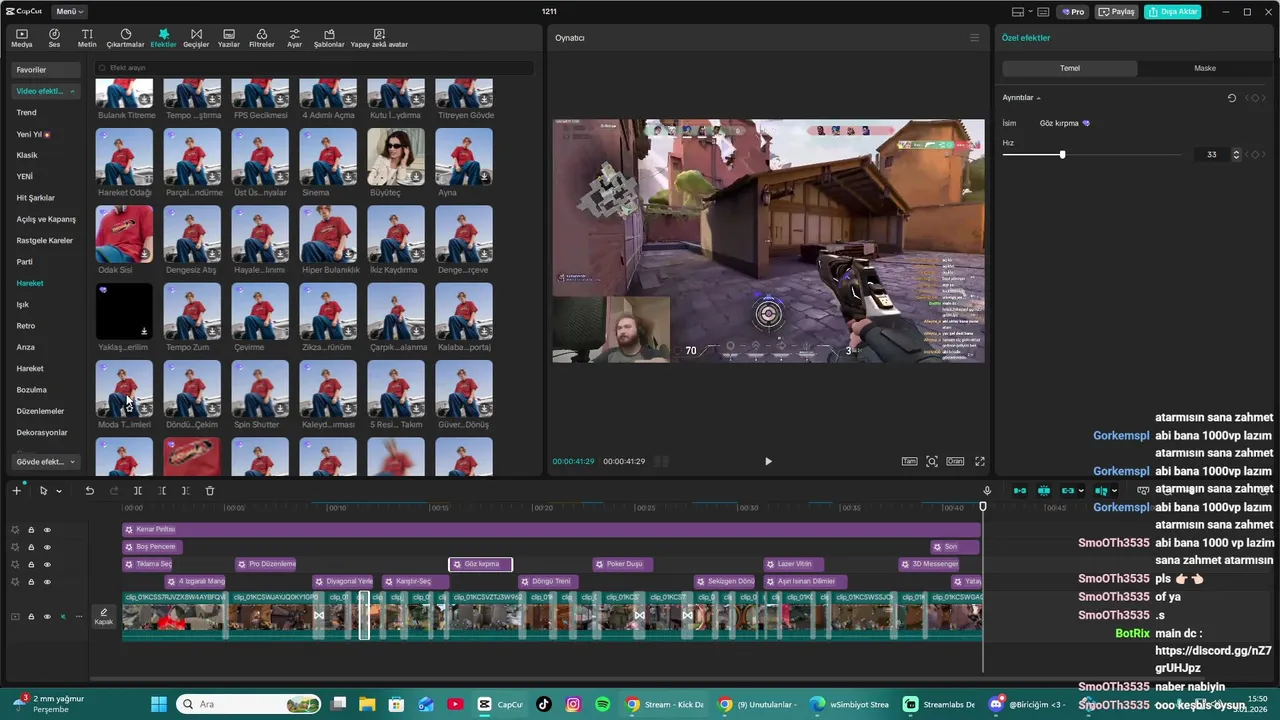1280x720 pixels.
Task: Click the Pro upgrade button
Action: [1074, 12]
